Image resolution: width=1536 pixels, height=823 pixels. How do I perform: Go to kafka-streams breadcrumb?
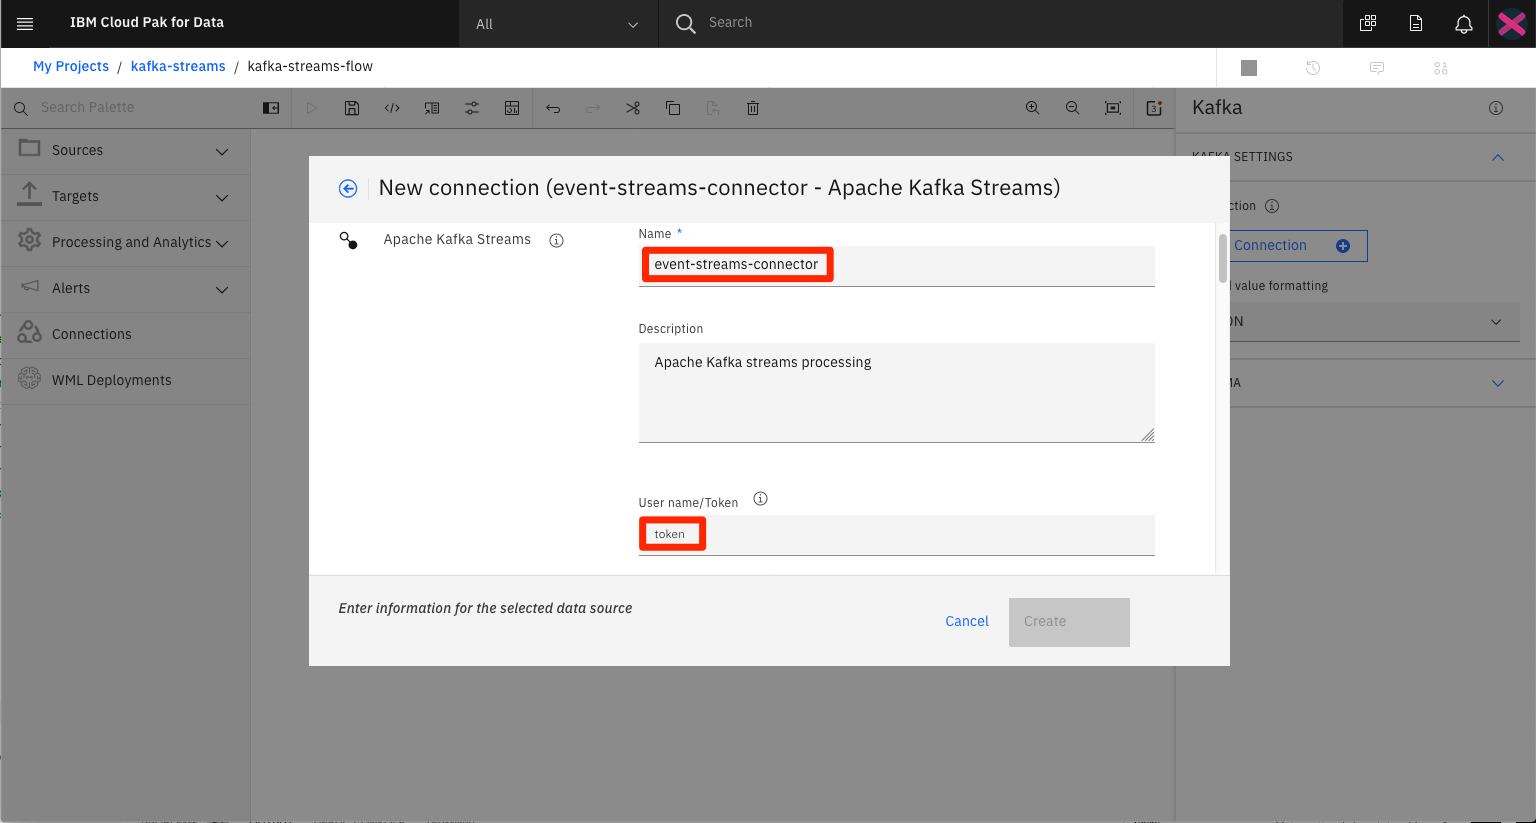pyautogui.click(x=178, y=66)
